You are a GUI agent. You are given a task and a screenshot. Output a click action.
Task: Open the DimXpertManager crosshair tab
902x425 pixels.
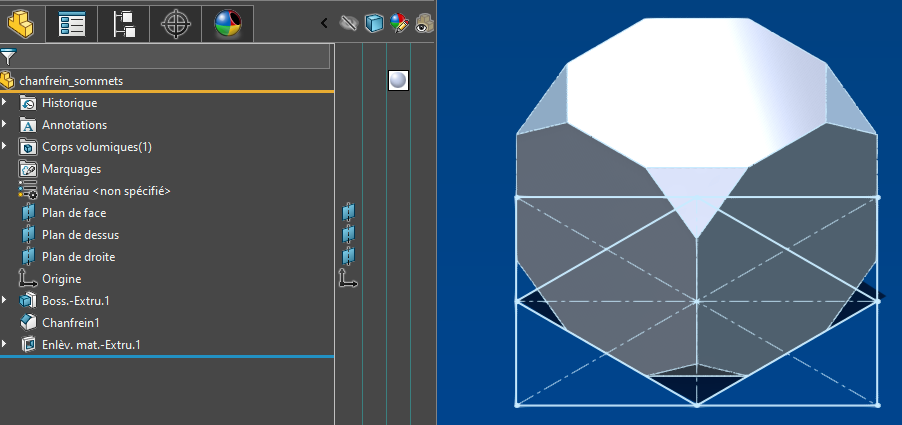click(x=175, y=24)
